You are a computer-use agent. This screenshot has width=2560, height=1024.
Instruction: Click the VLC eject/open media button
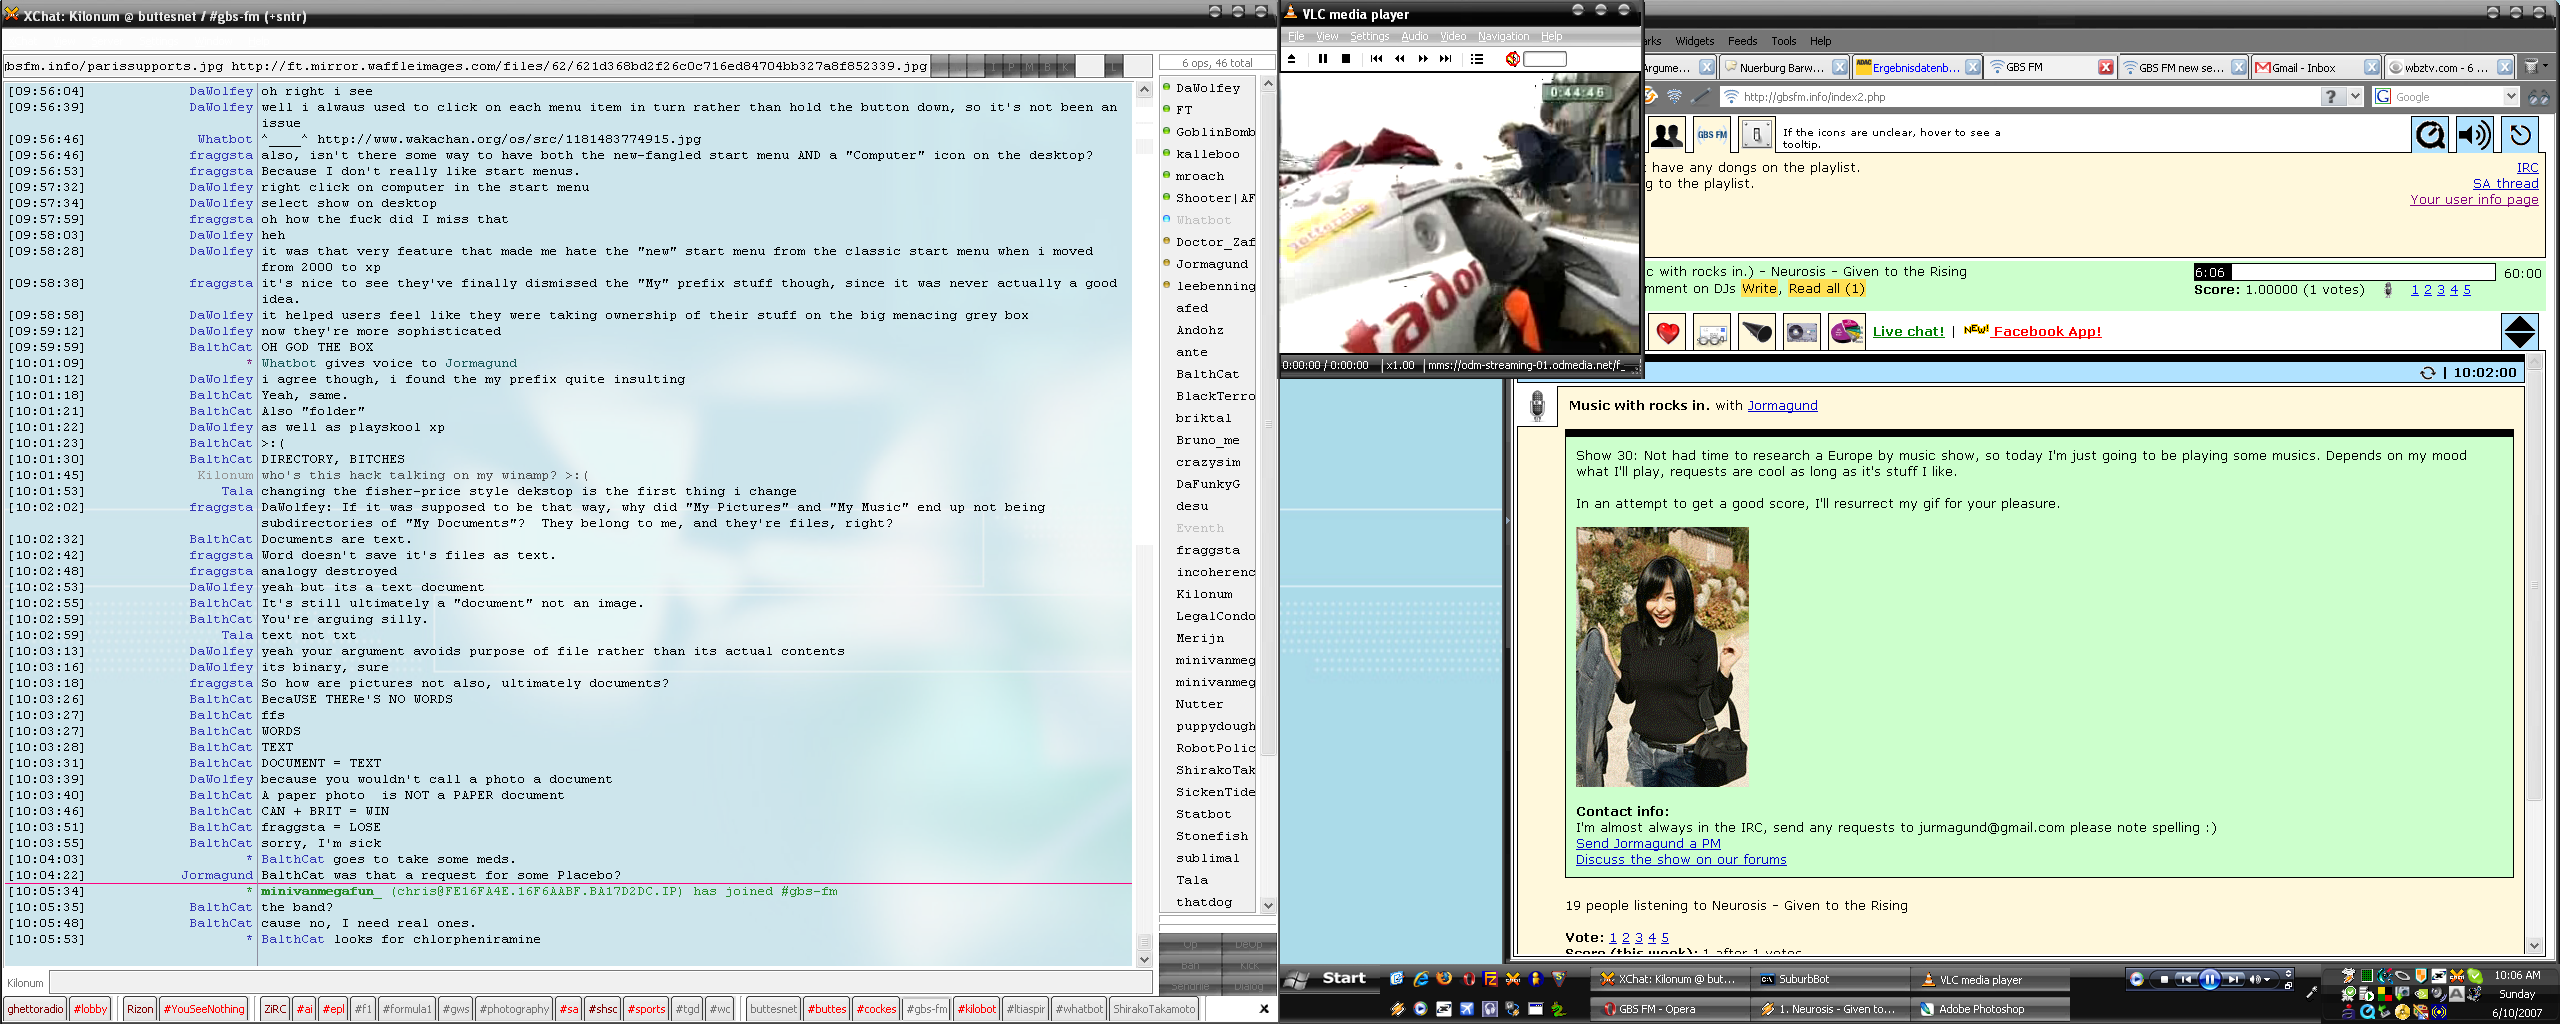point(1291,59)
